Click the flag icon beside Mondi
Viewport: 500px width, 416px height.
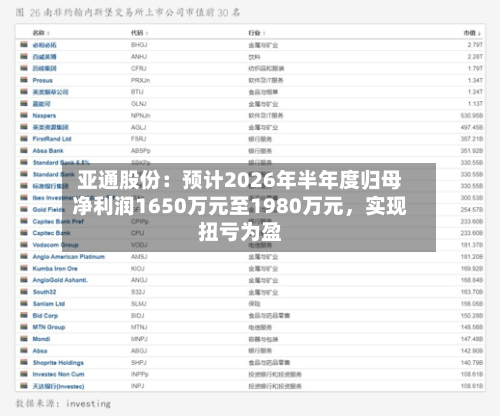point(24,338)
